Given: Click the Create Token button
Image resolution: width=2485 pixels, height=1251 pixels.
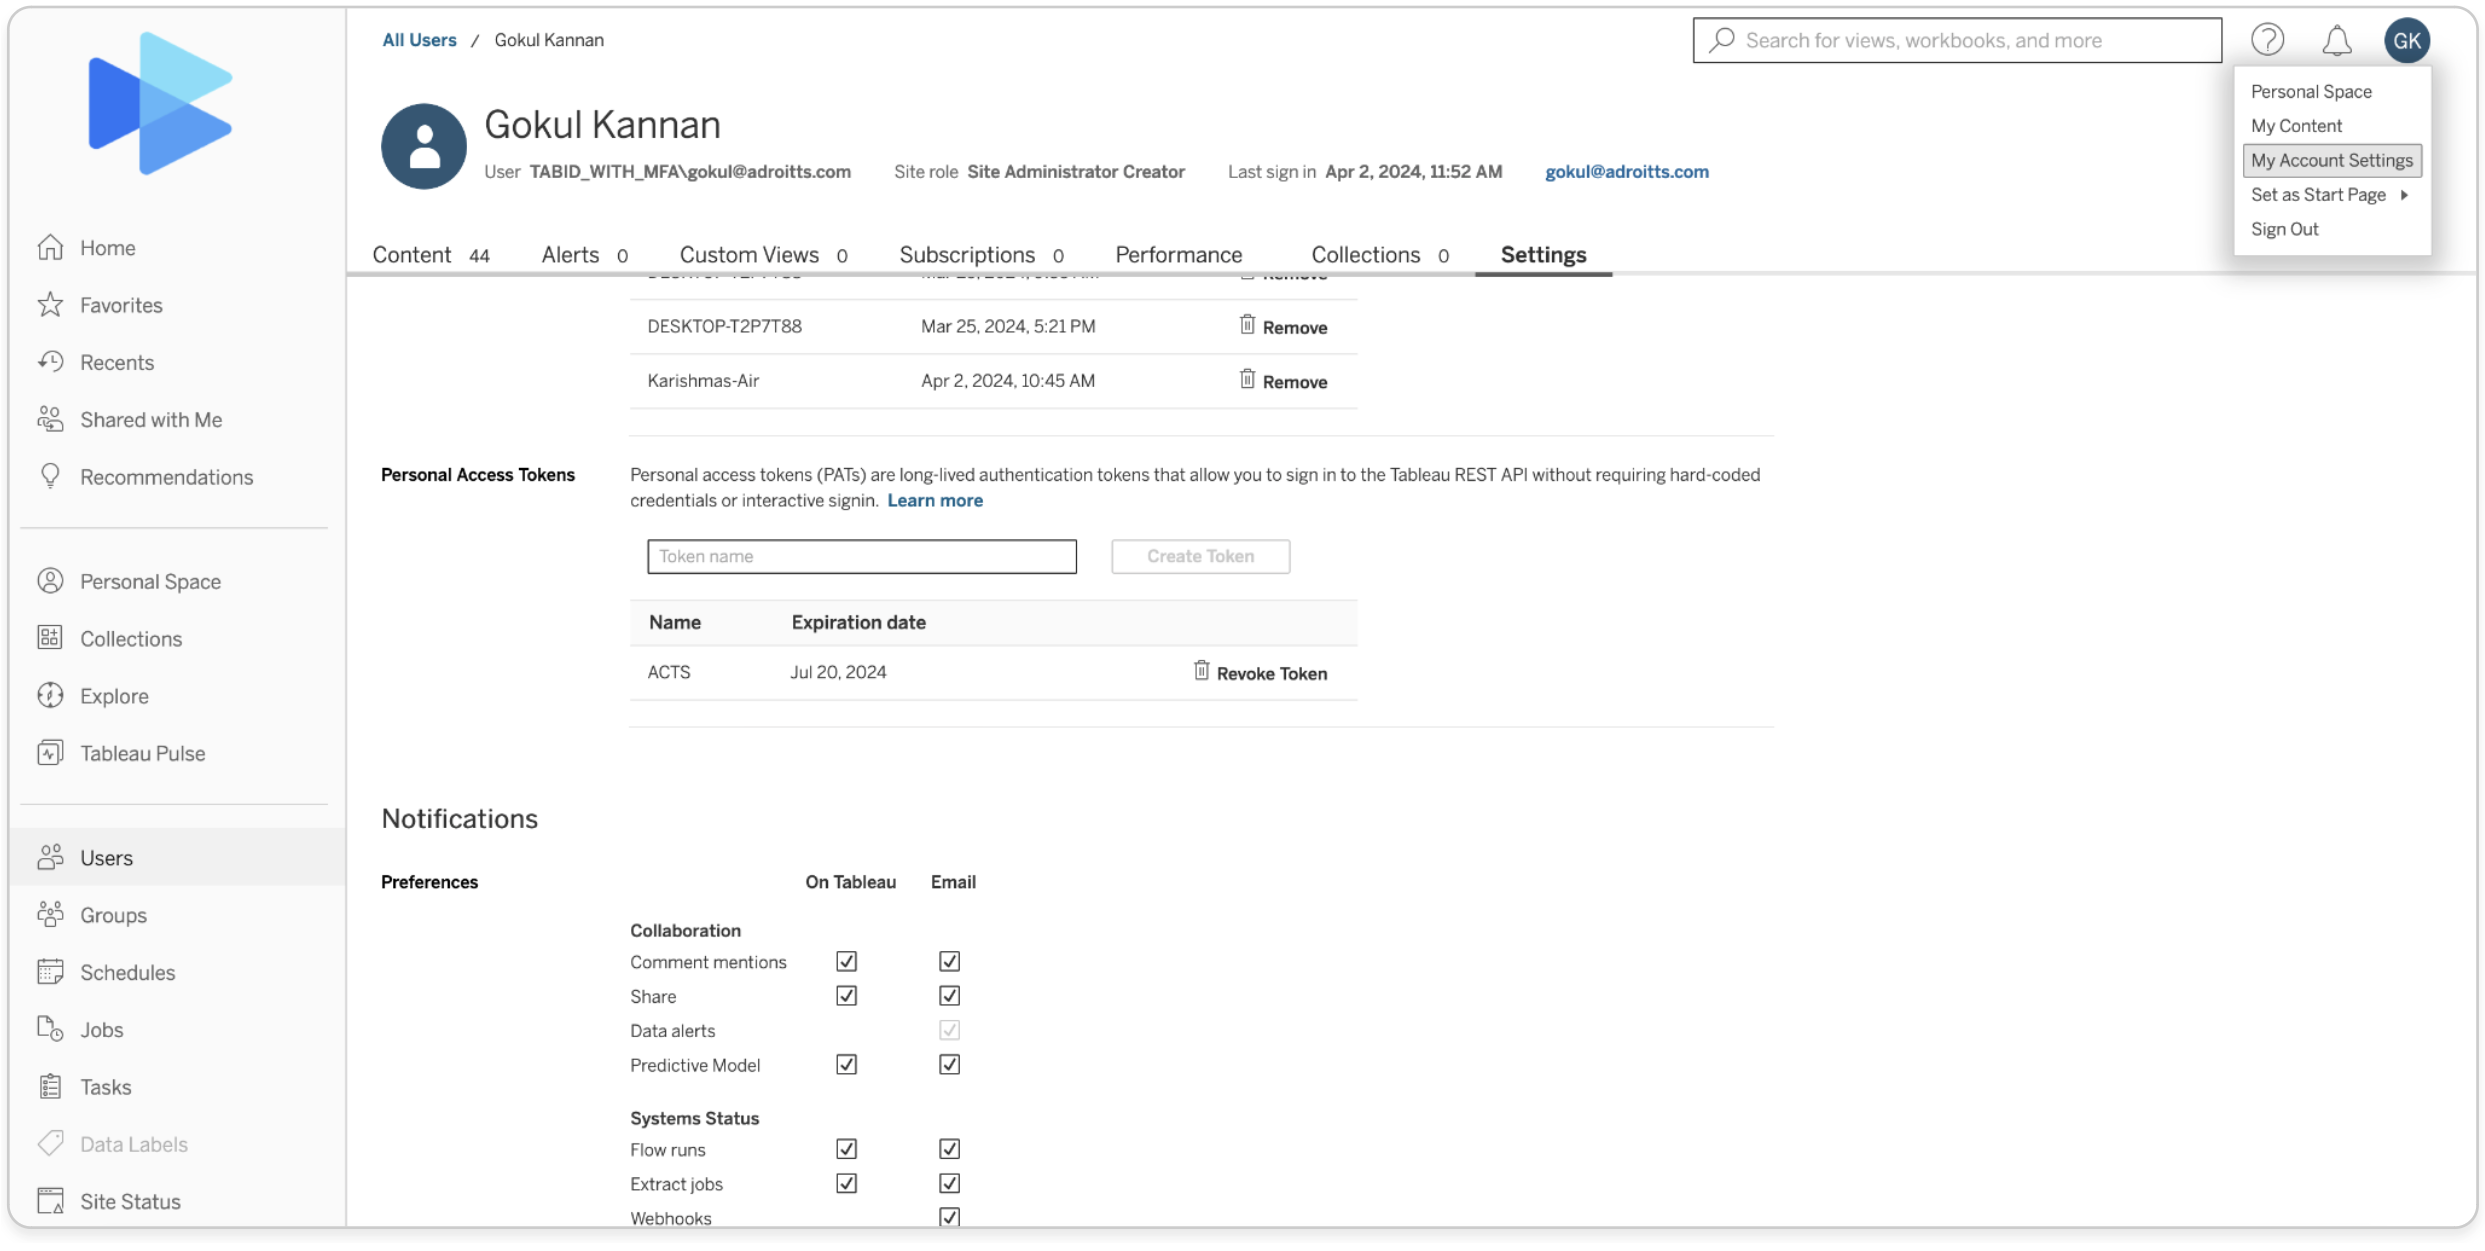Looking at the screenshot, I should 1200,556.
